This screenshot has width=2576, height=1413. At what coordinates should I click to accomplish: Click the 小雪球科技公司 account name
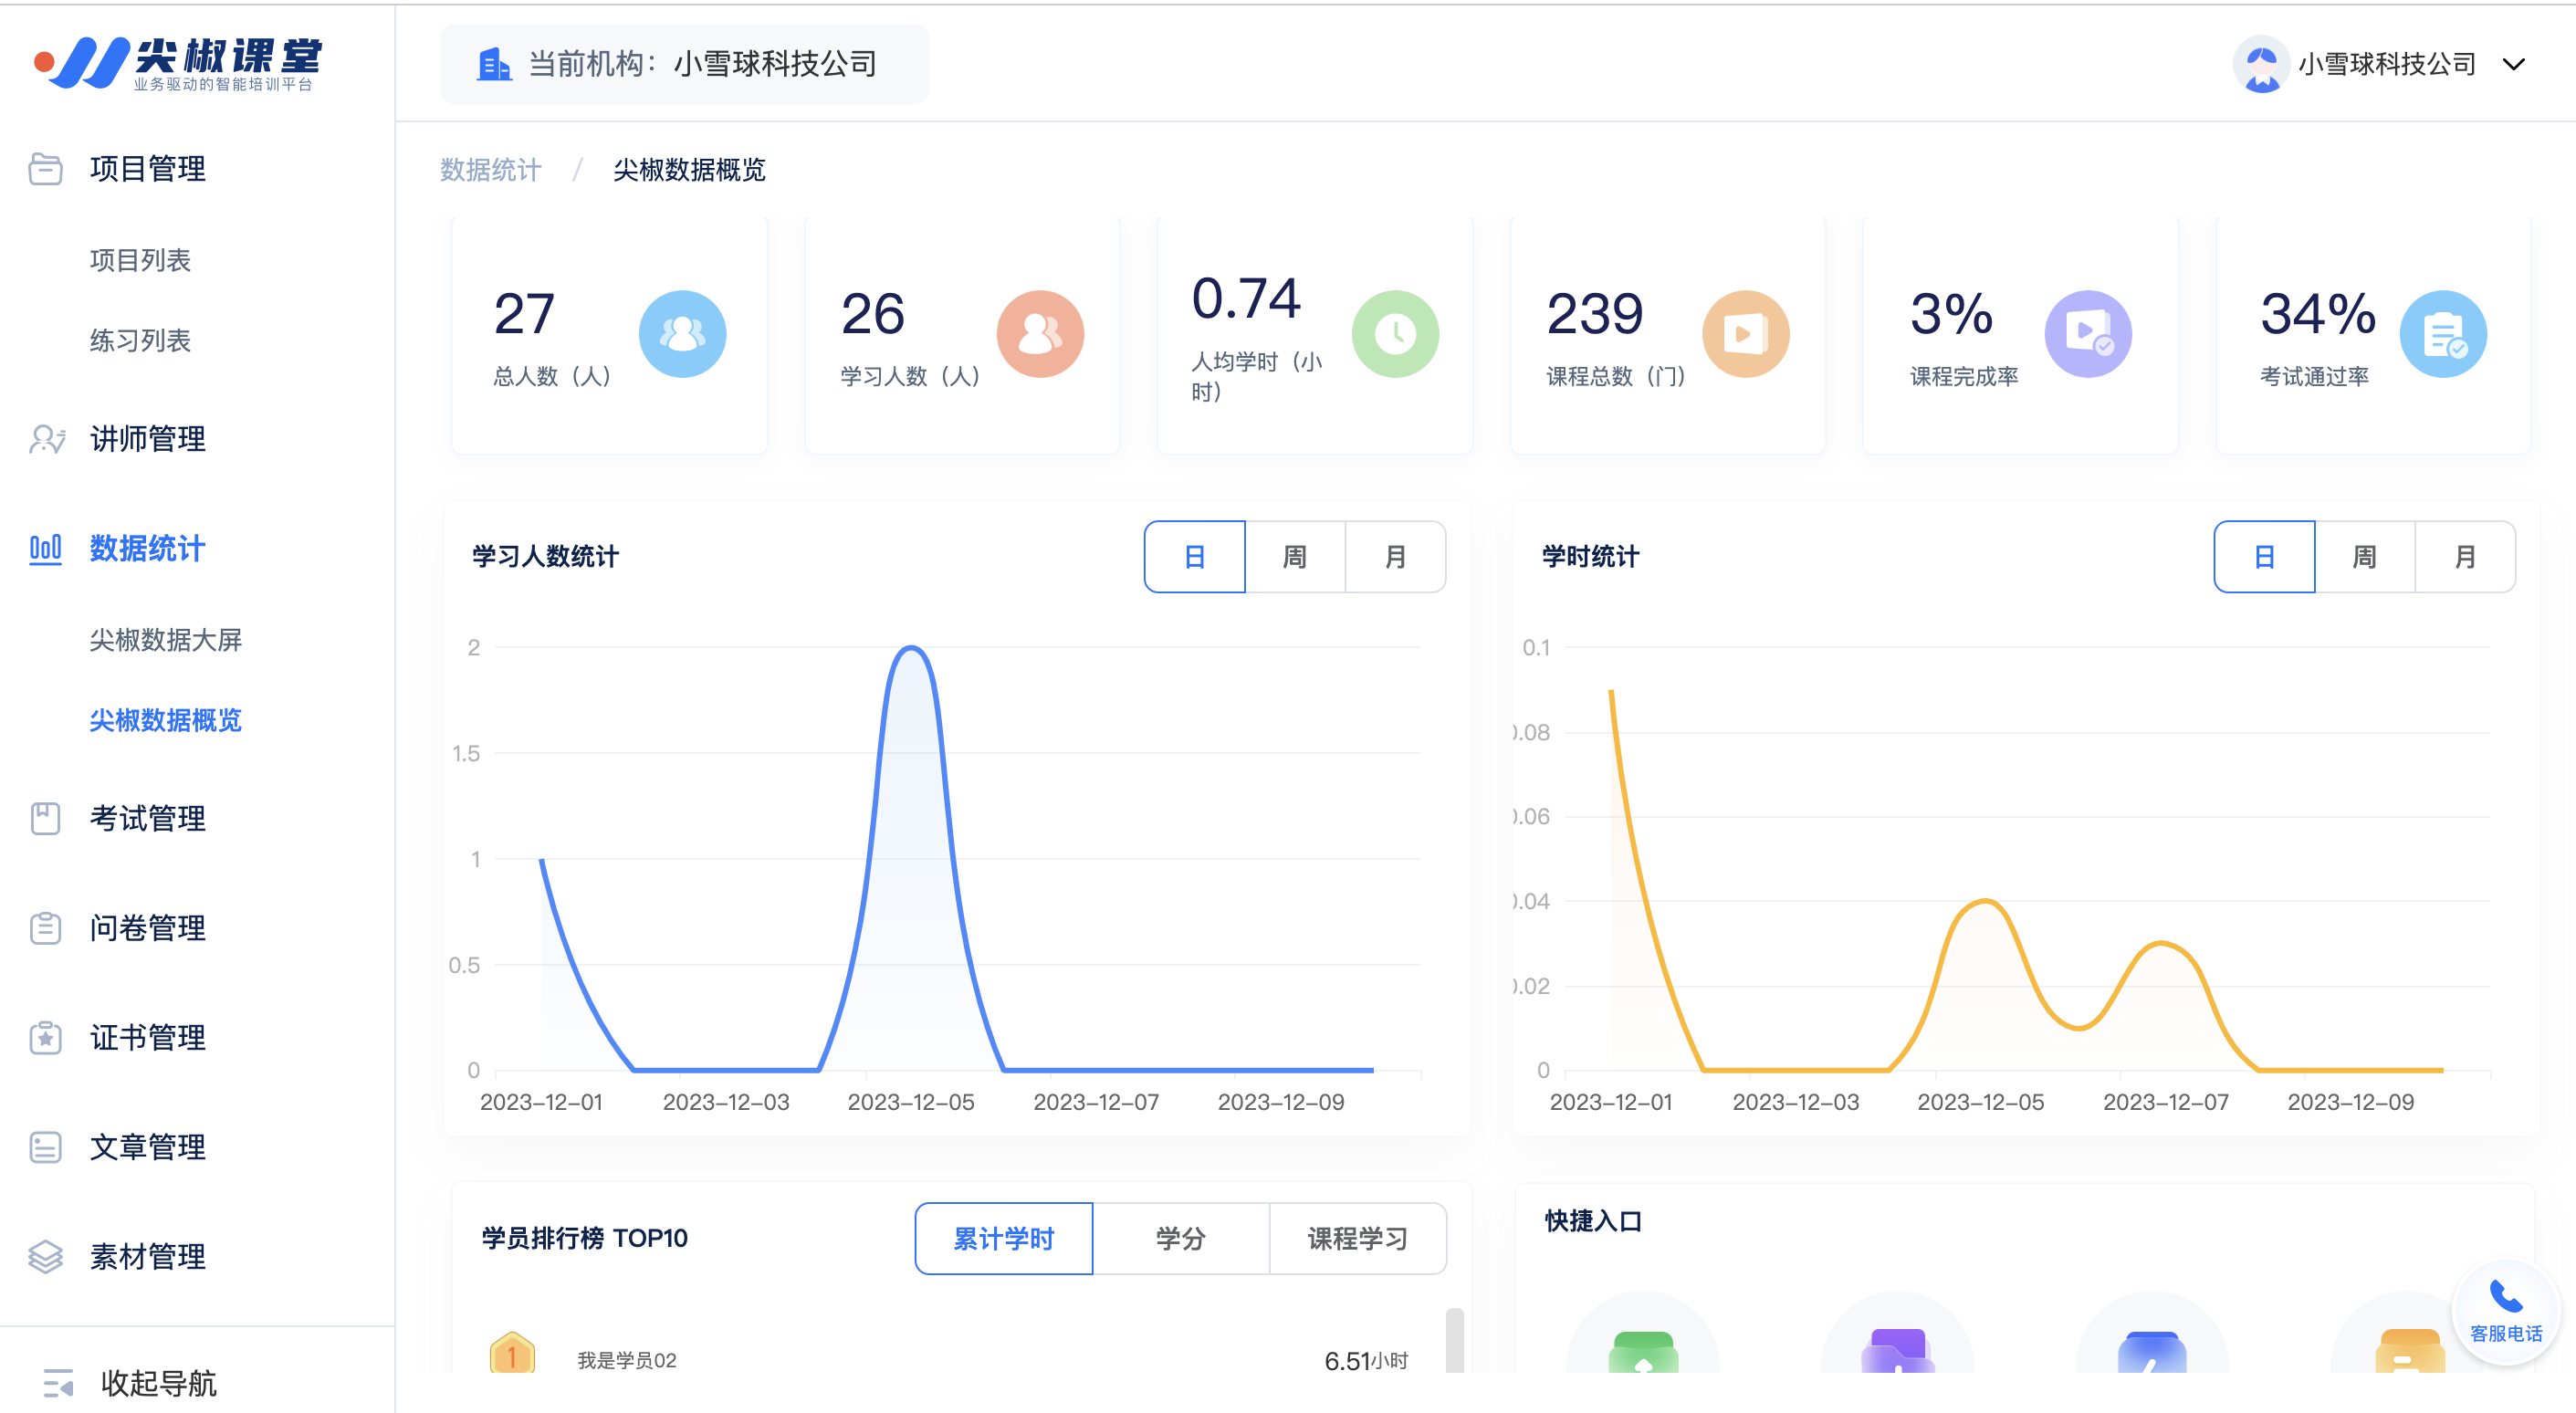click(x=2387, y=65)
